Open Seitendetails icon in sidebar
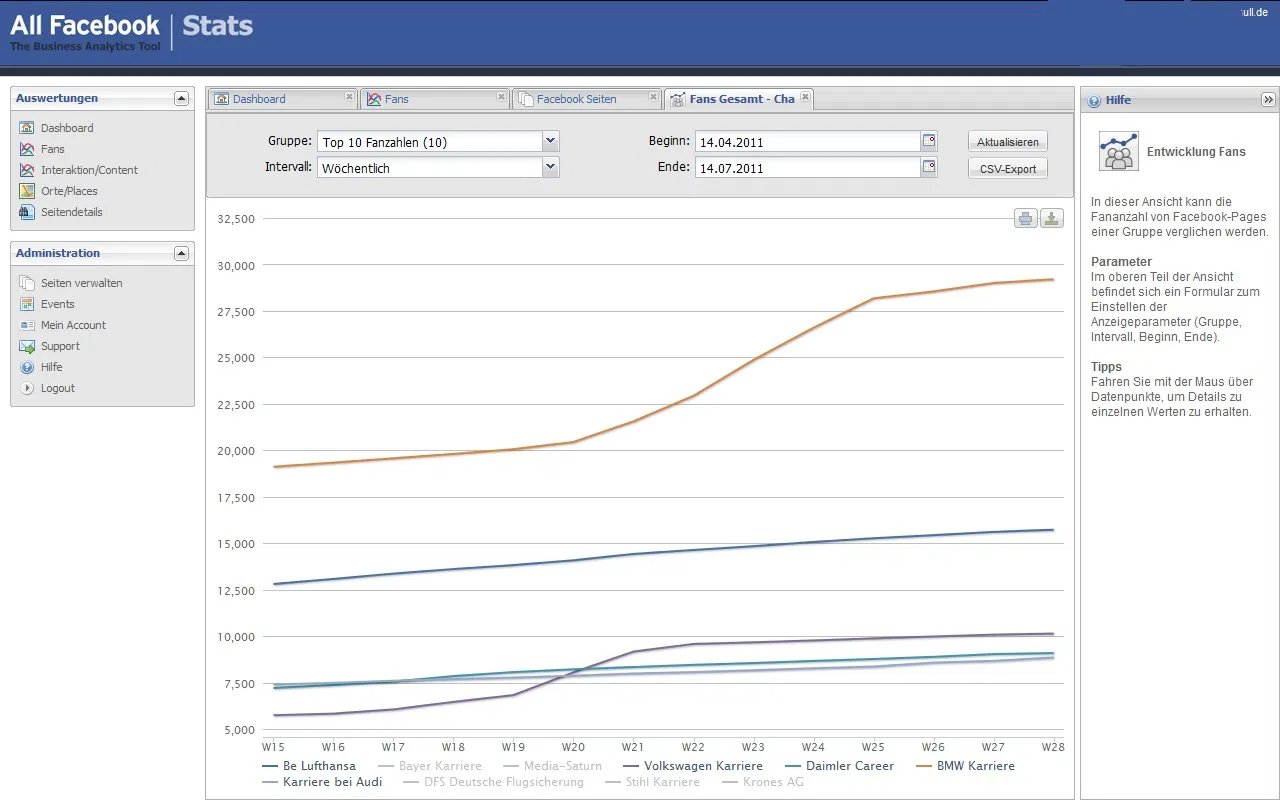1280x800 pixels. pyautogui.click(x=27, y=212)
